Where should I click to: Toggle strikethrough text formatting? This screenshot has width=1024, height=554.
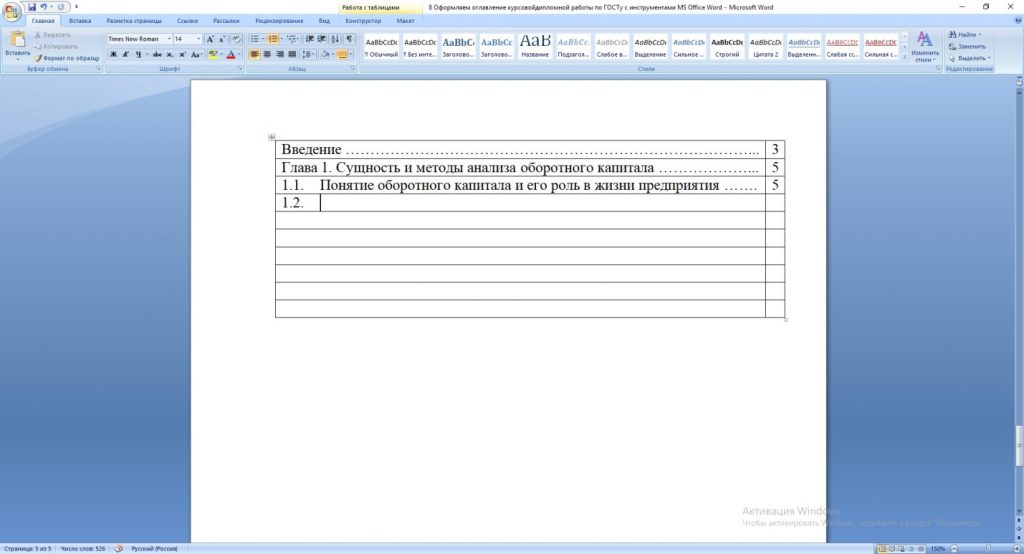156,54
